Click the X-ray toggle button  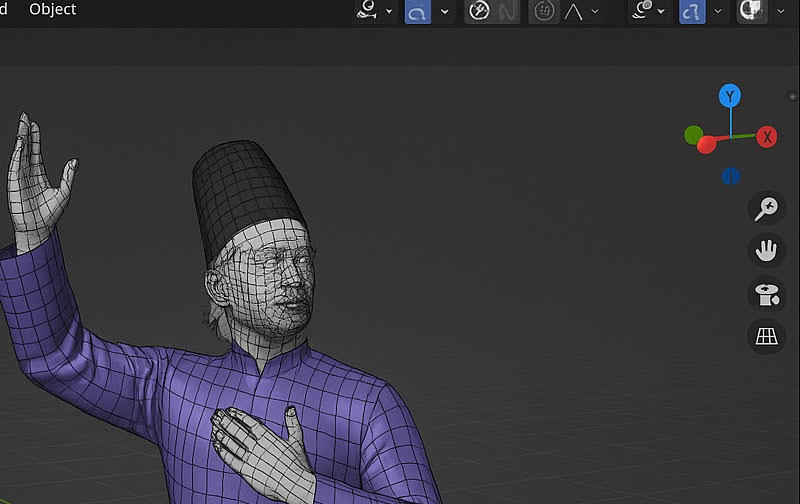coord(749,11)
